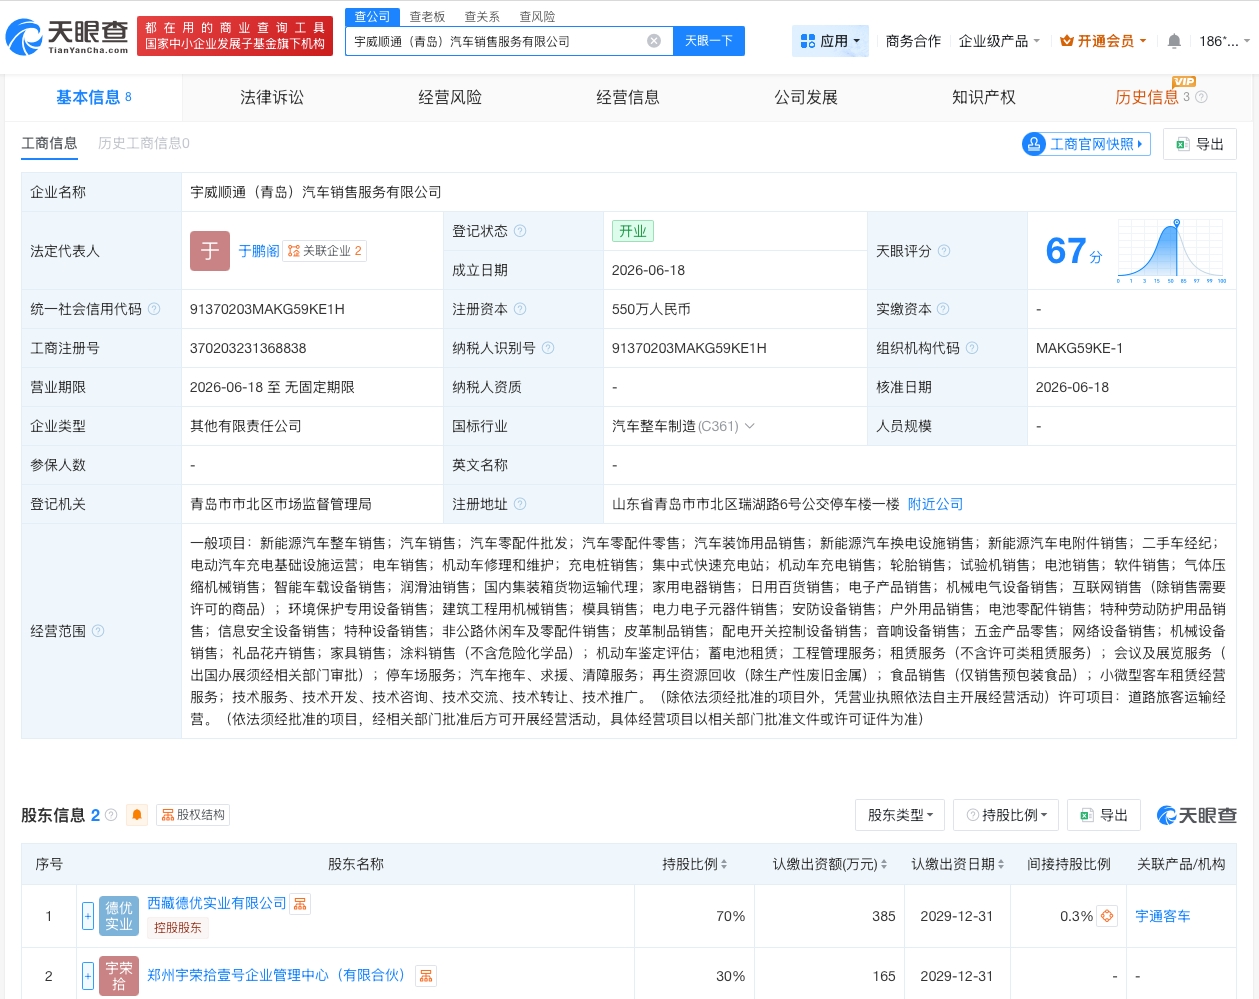Viewport: 1259px width, 999px height.
Task: Click the TianYanCha logo
Action: pos(67,38)
